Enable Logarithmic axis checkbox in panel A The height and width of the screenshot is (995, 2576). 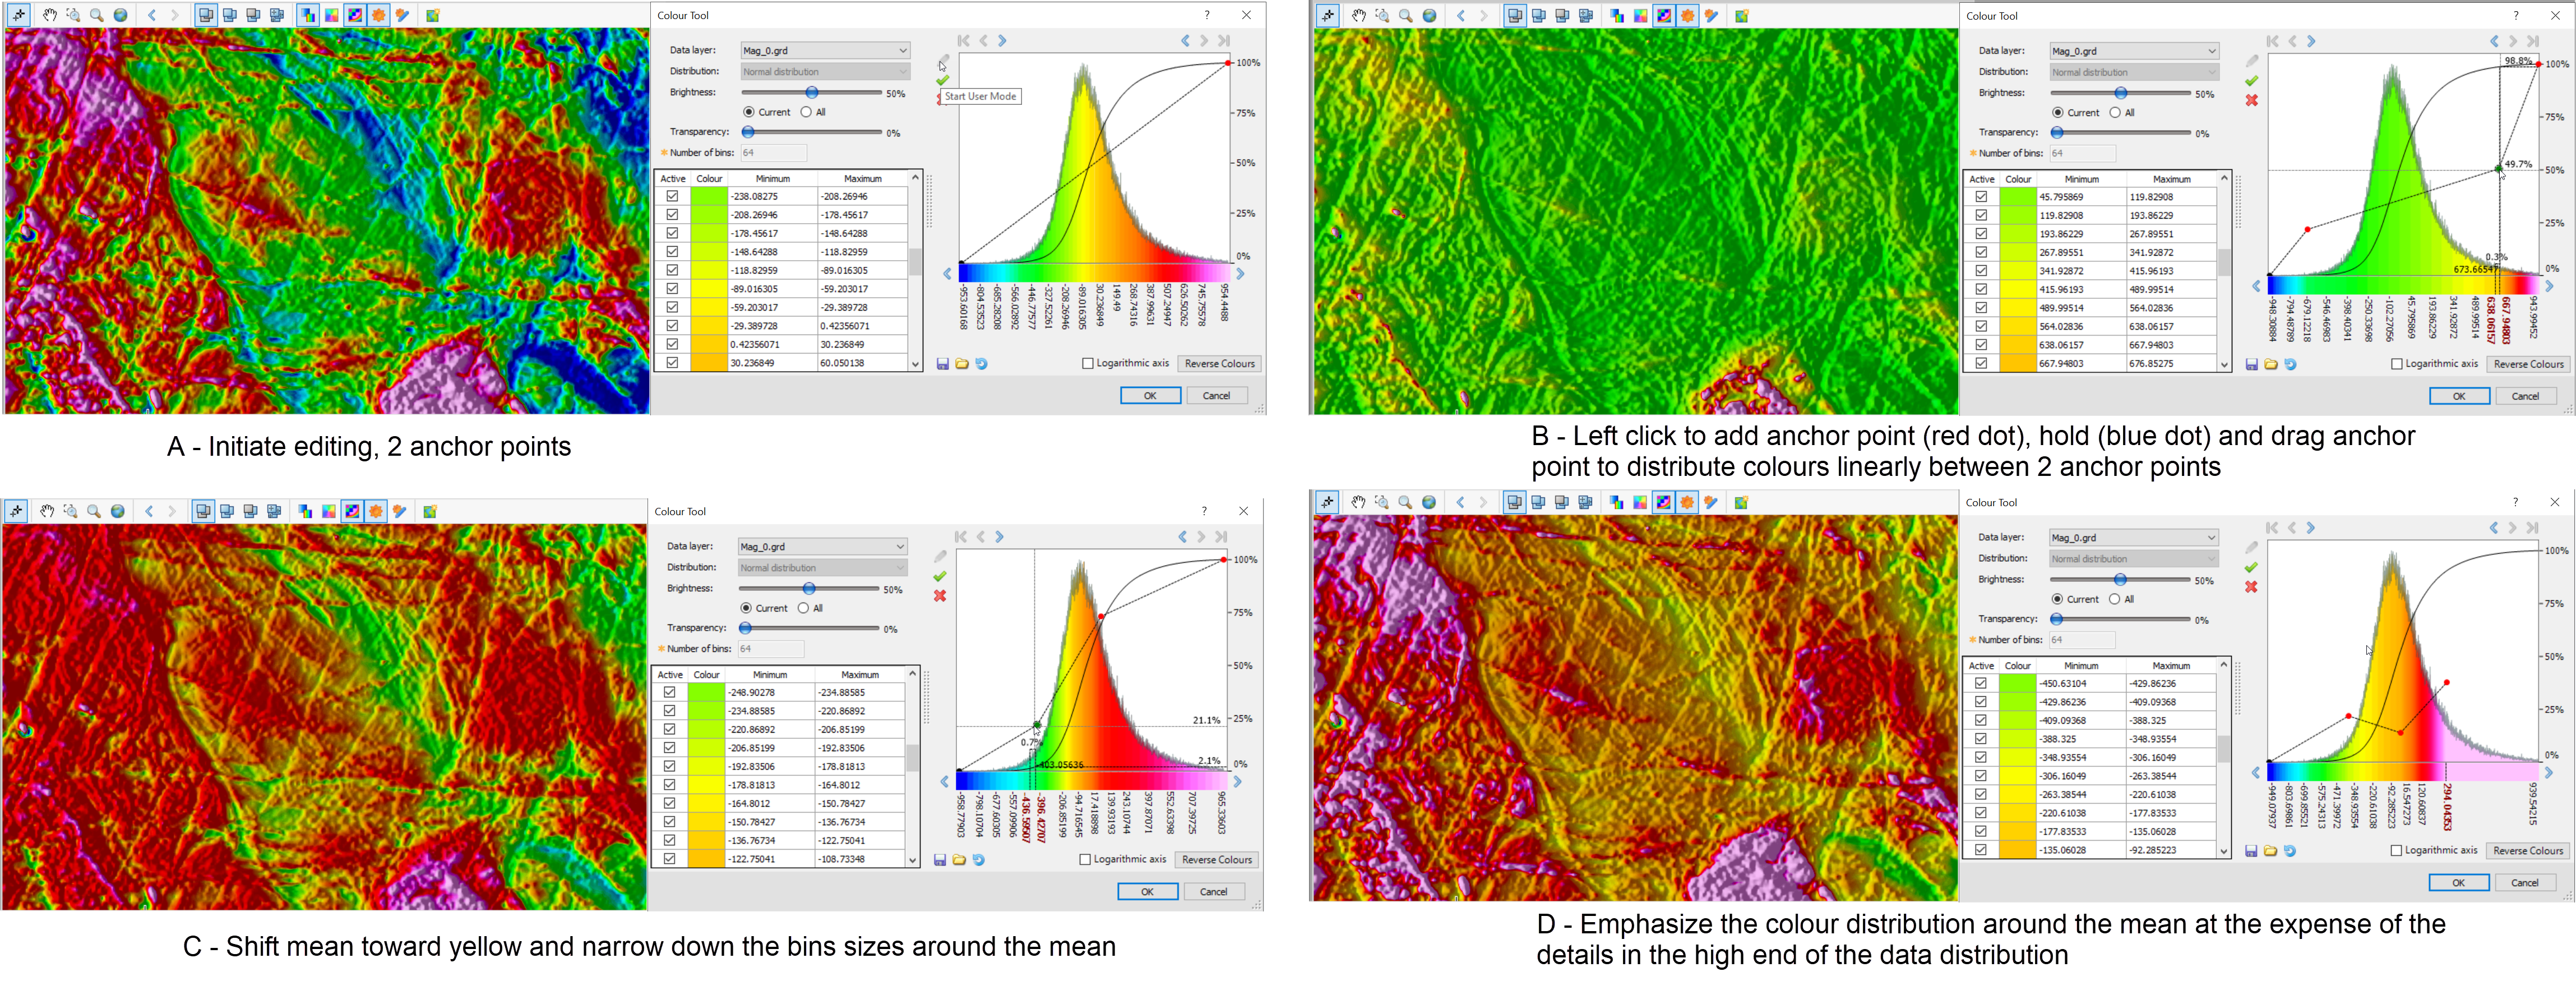click(x=1088, y=364)
